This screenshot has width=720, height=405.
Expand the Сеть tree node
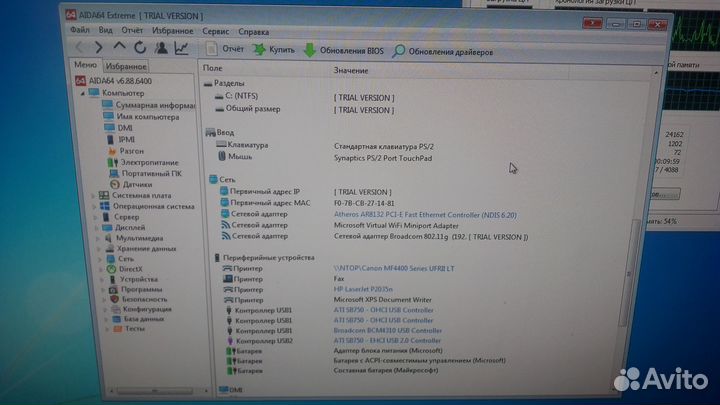tap(101, 259)
